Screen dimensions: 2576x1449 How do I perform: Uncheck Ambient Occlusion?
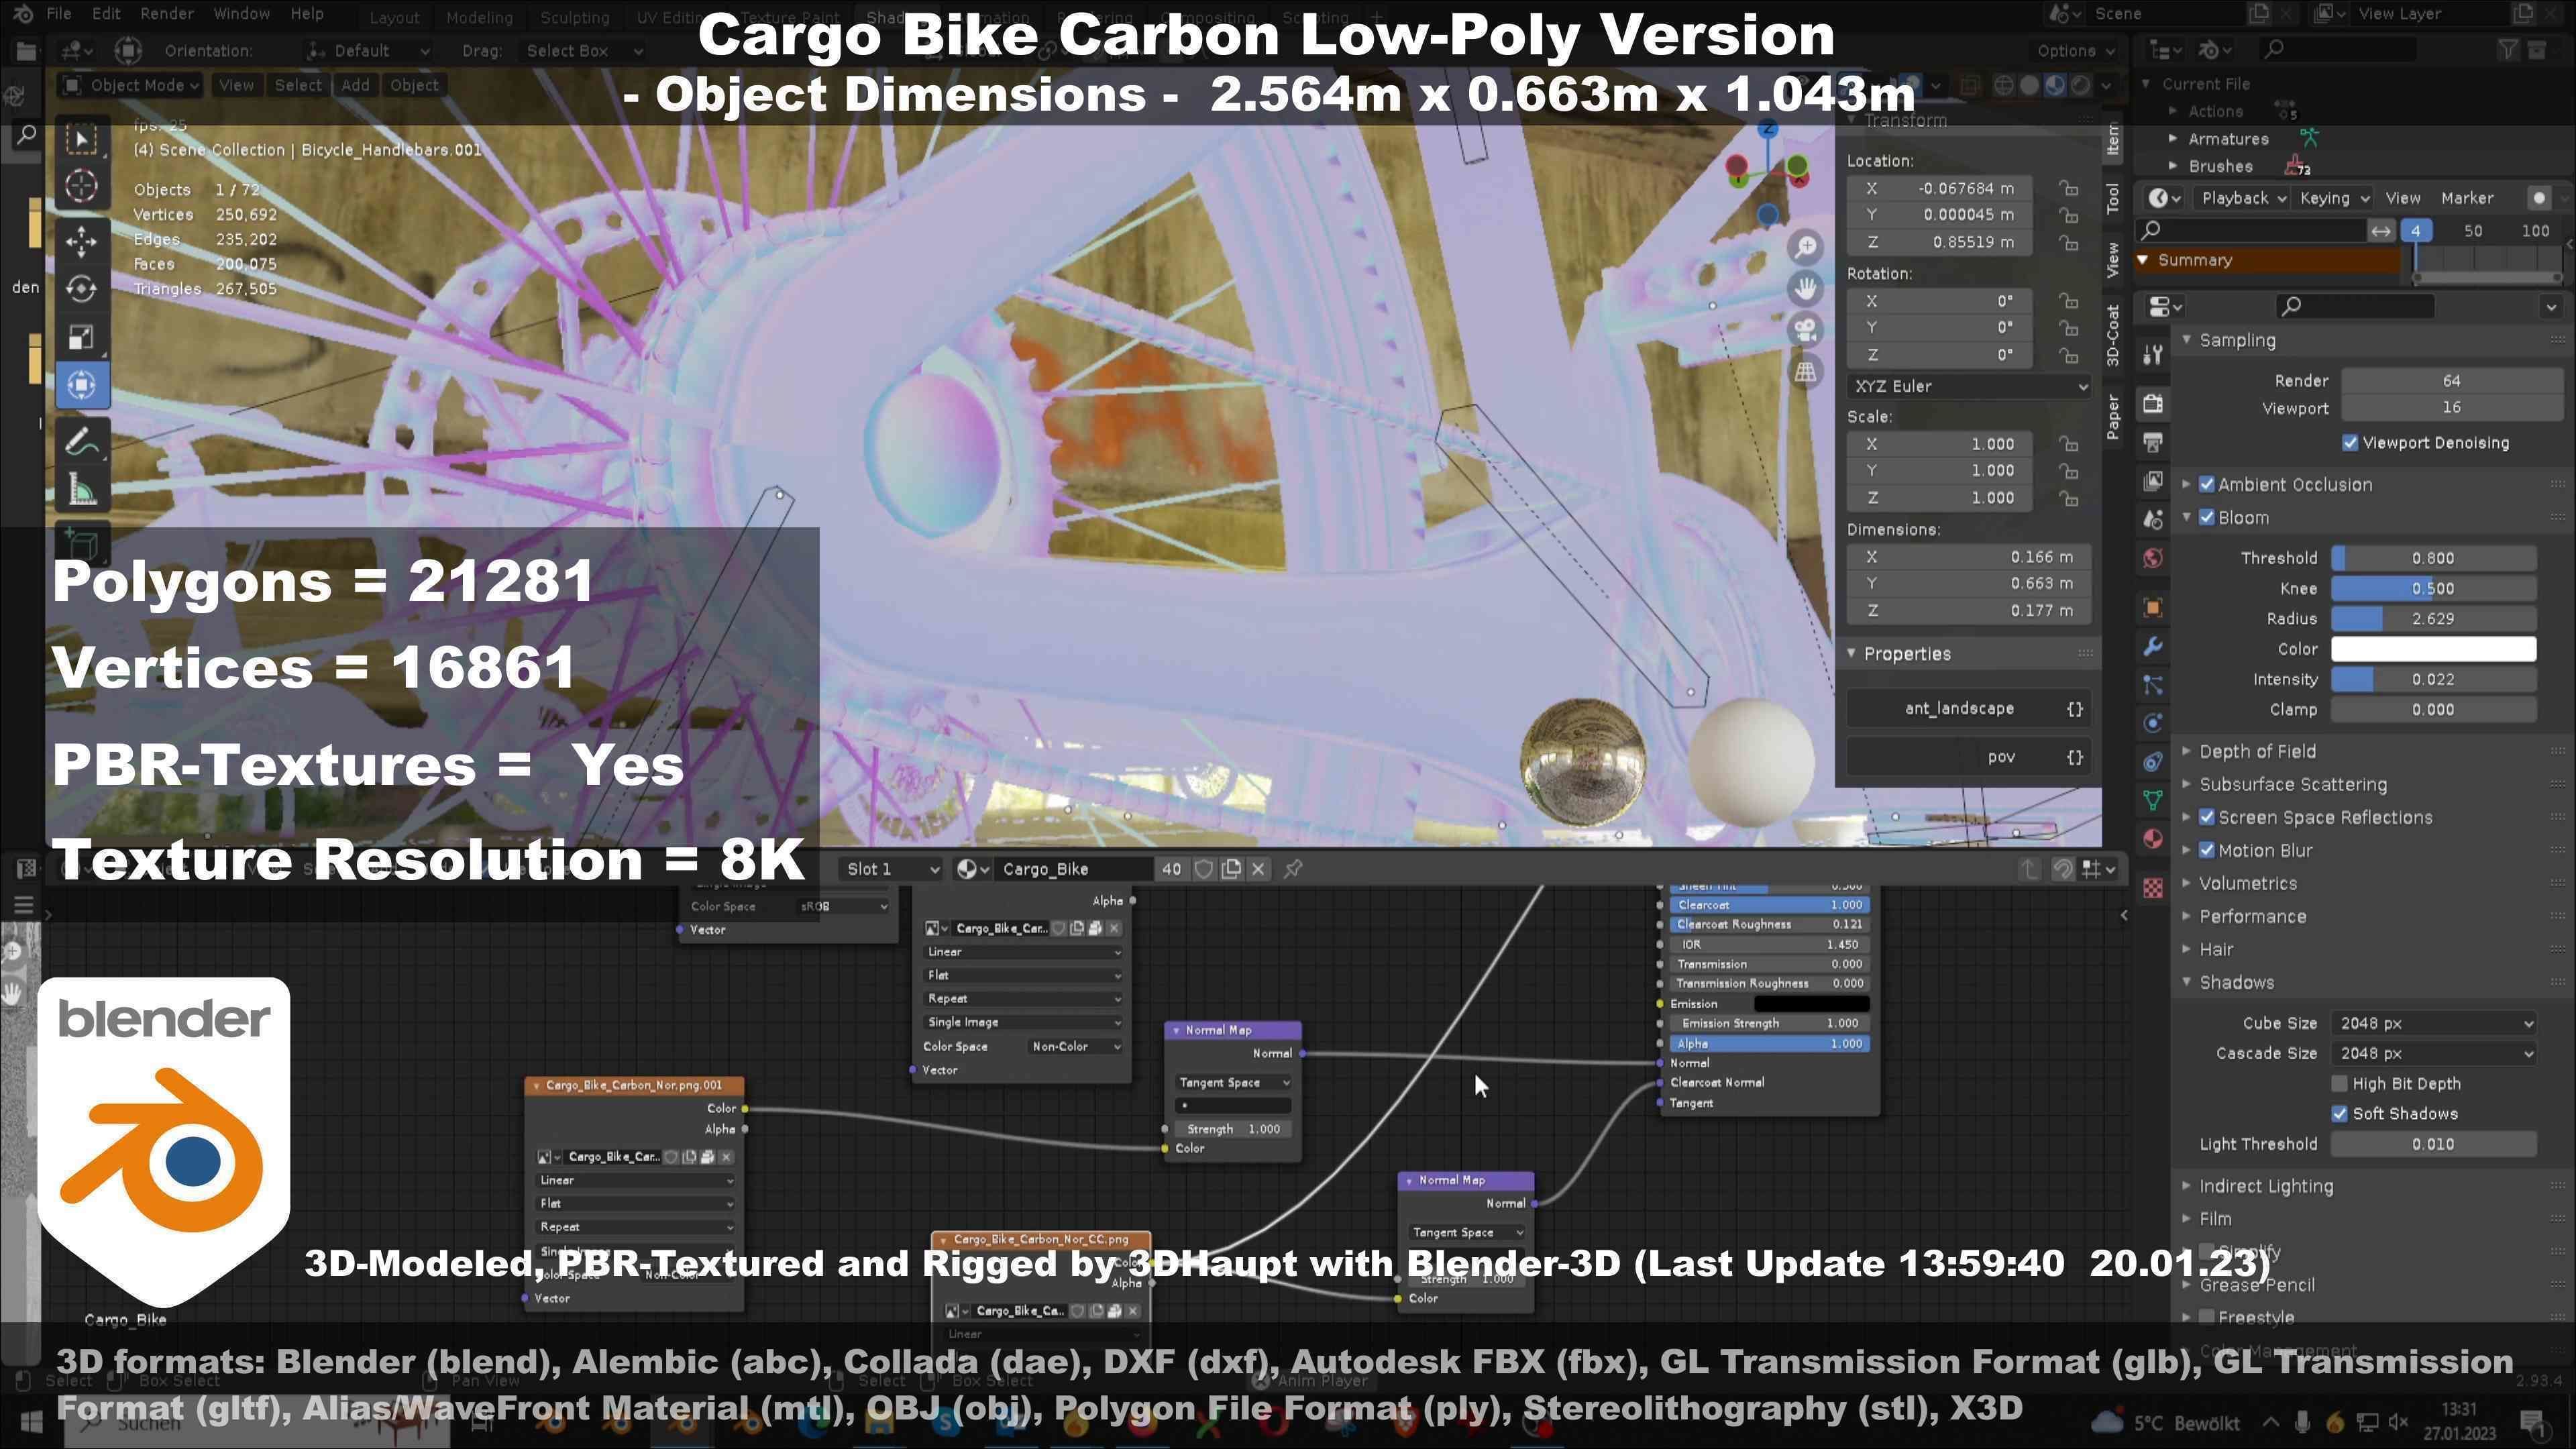tap(2207, 485)
